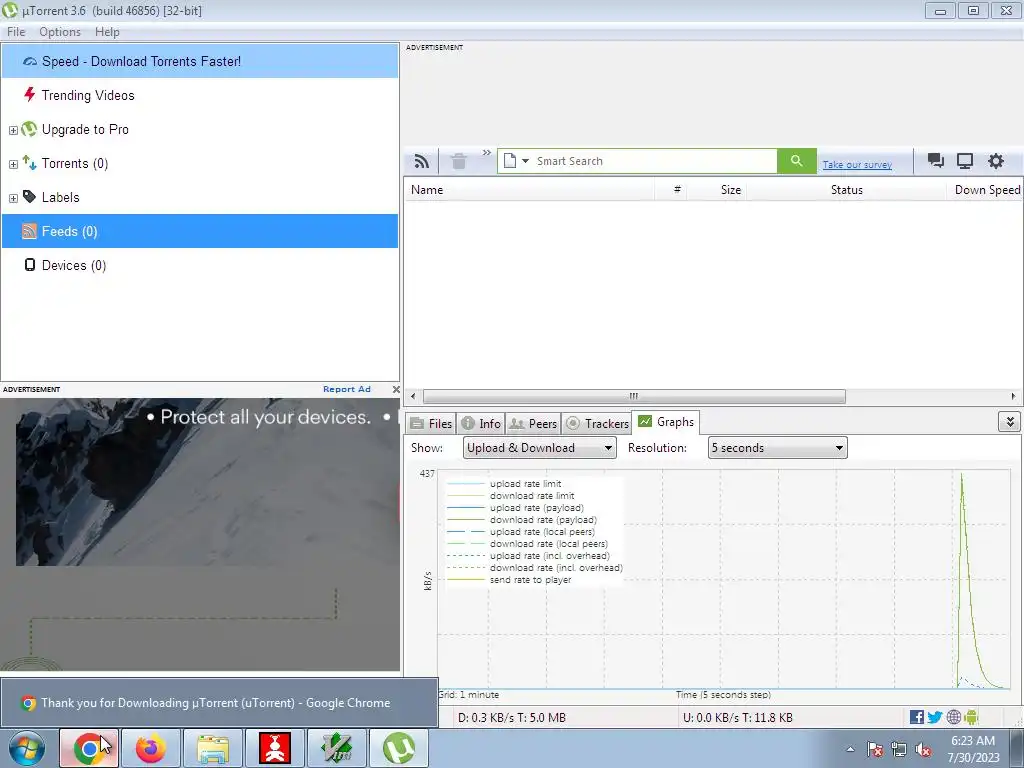This screenshot has width=1024, height=768.
Task: Switch to the Trackers tab
Action: (597, 424)
